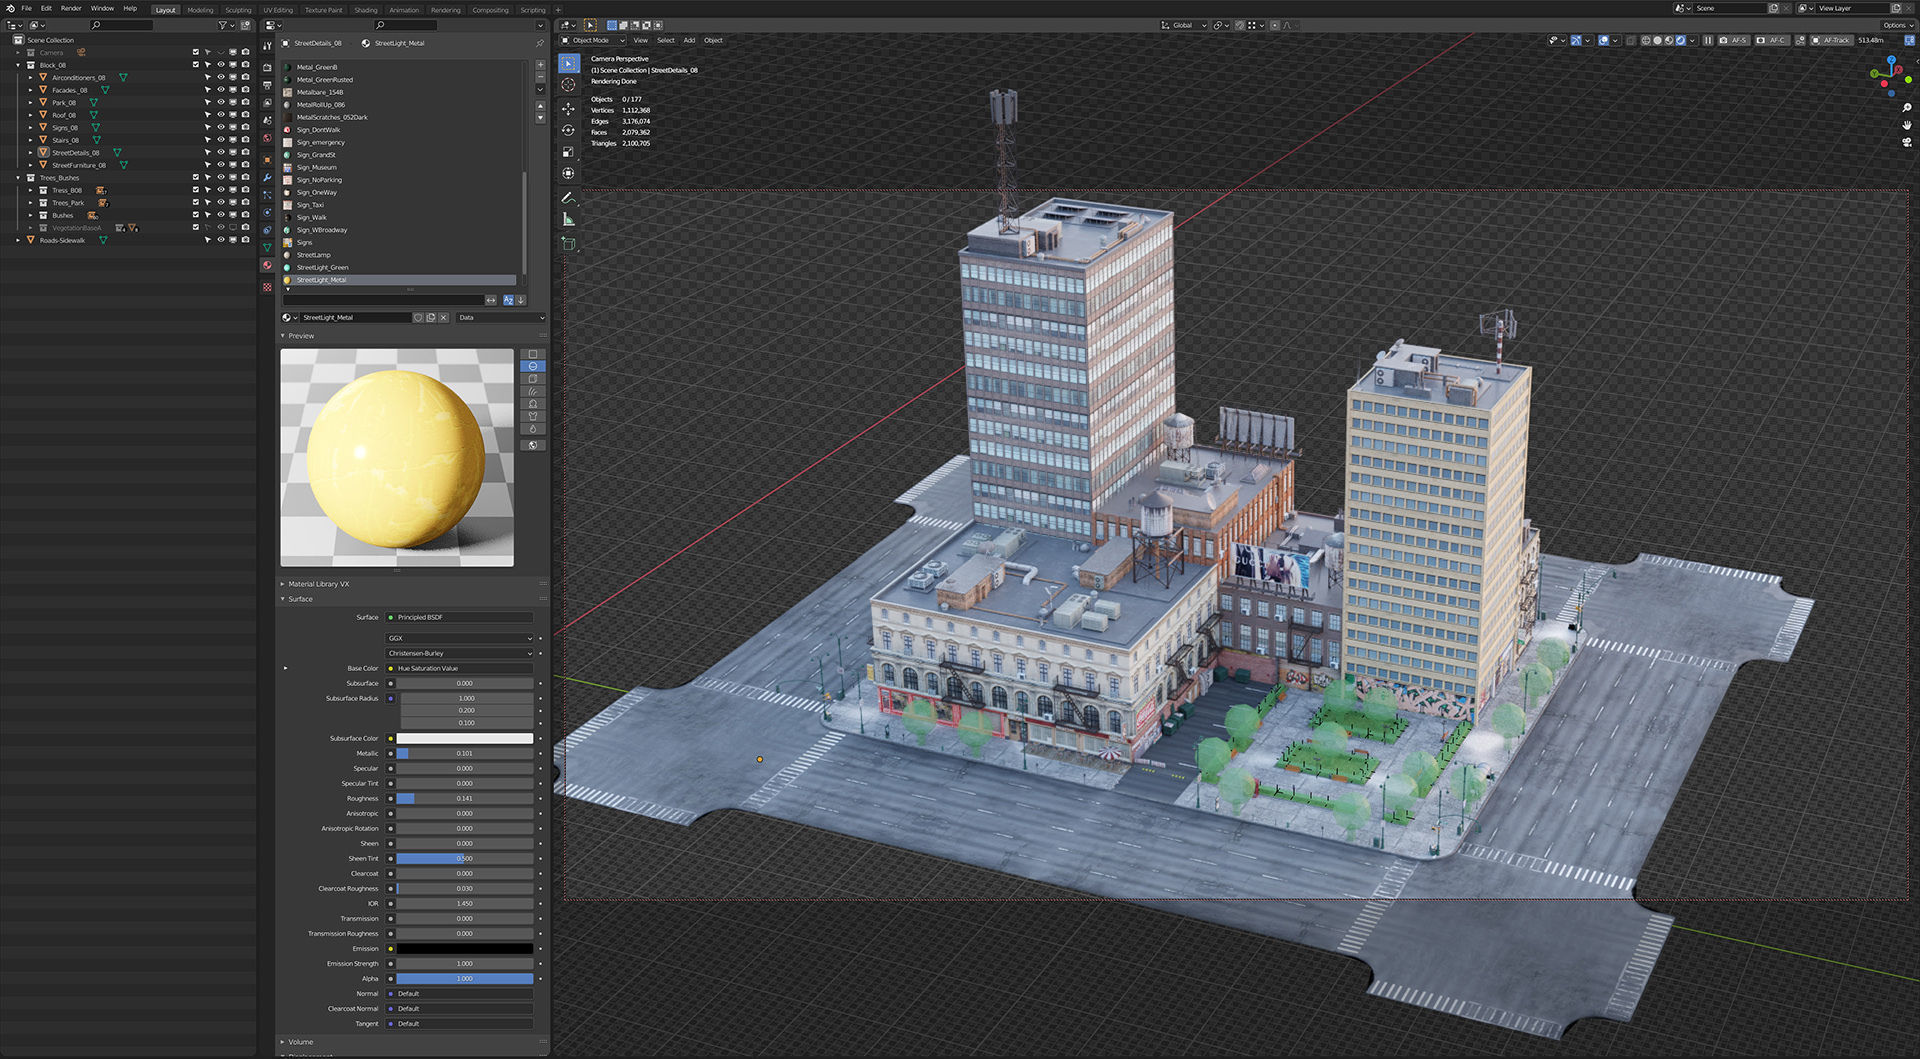Expand the Roads-Sidewalk item
Screen dimensions: 1920x1059
18,240
